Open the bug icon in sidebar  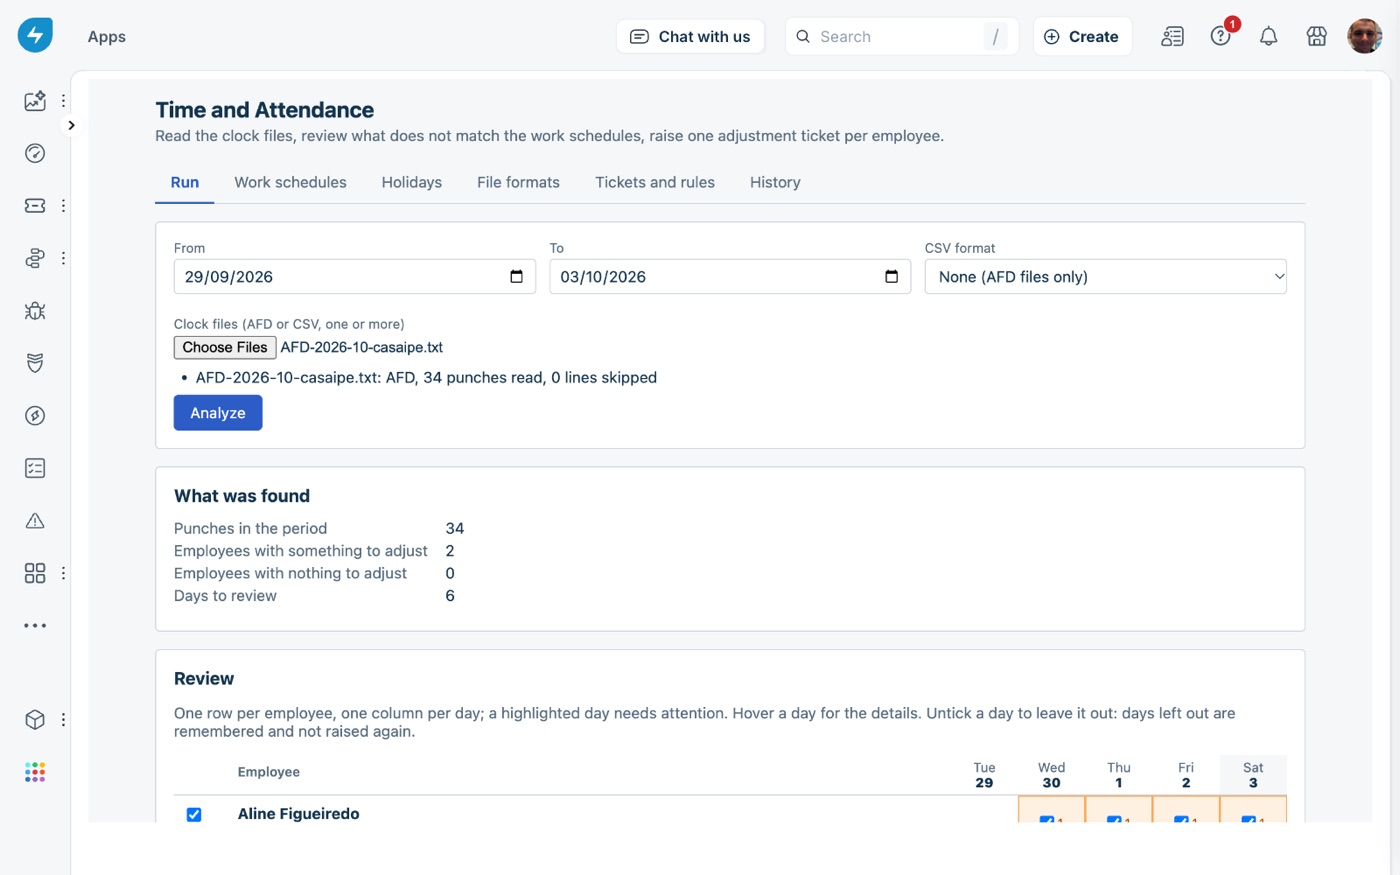click(35, 311)
